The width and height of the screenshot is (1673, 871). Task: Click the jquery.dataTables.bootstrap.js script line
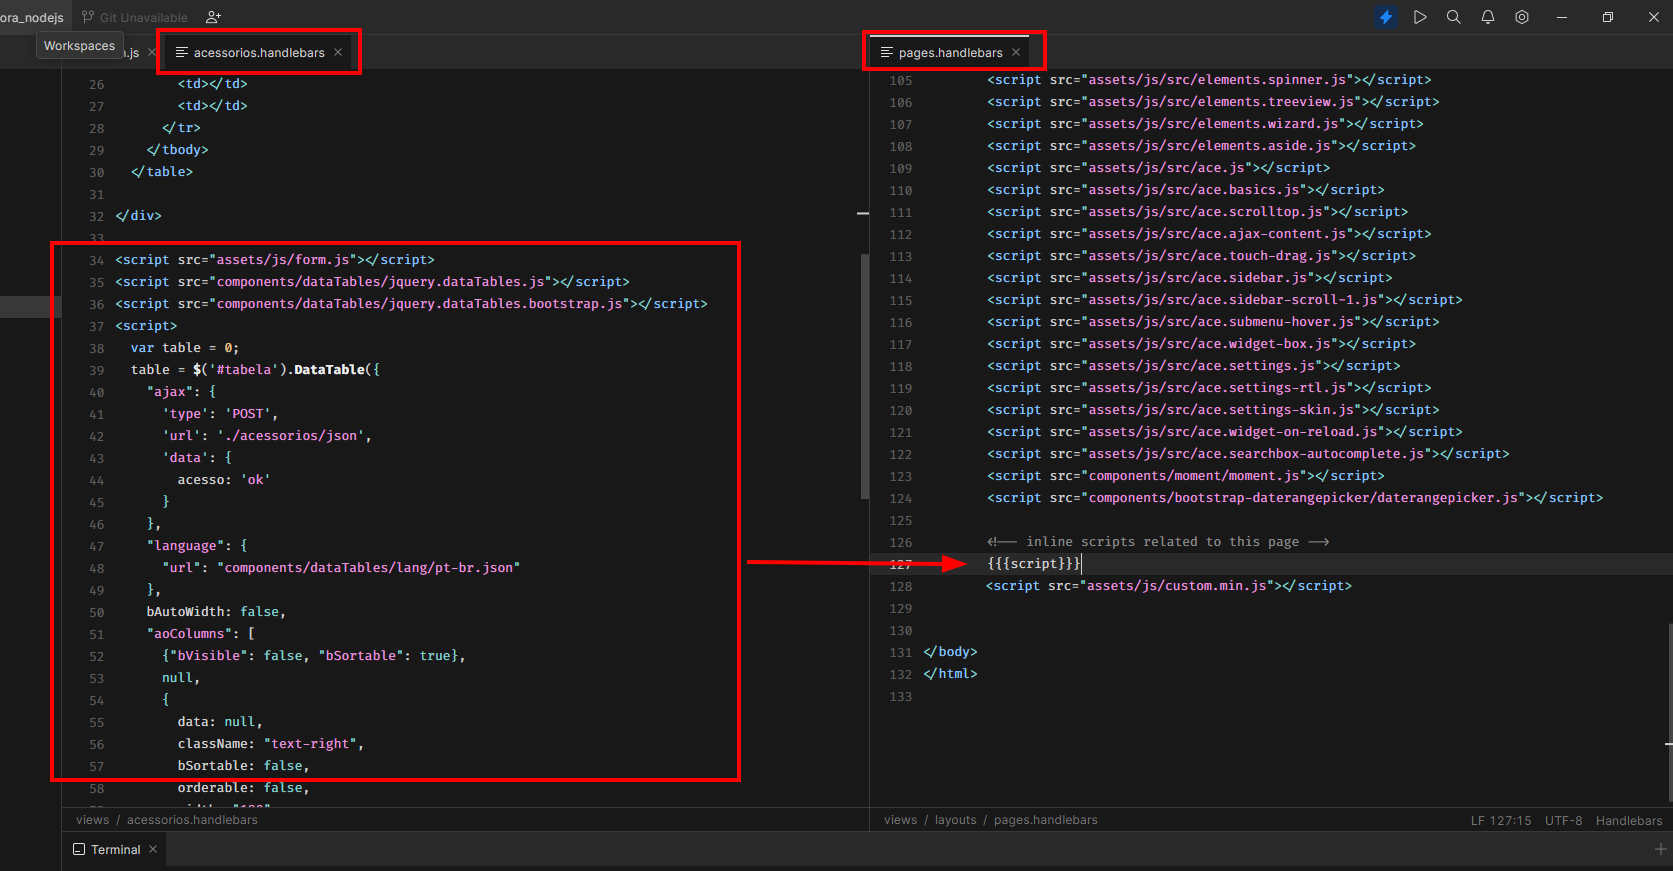click(411, 304)
